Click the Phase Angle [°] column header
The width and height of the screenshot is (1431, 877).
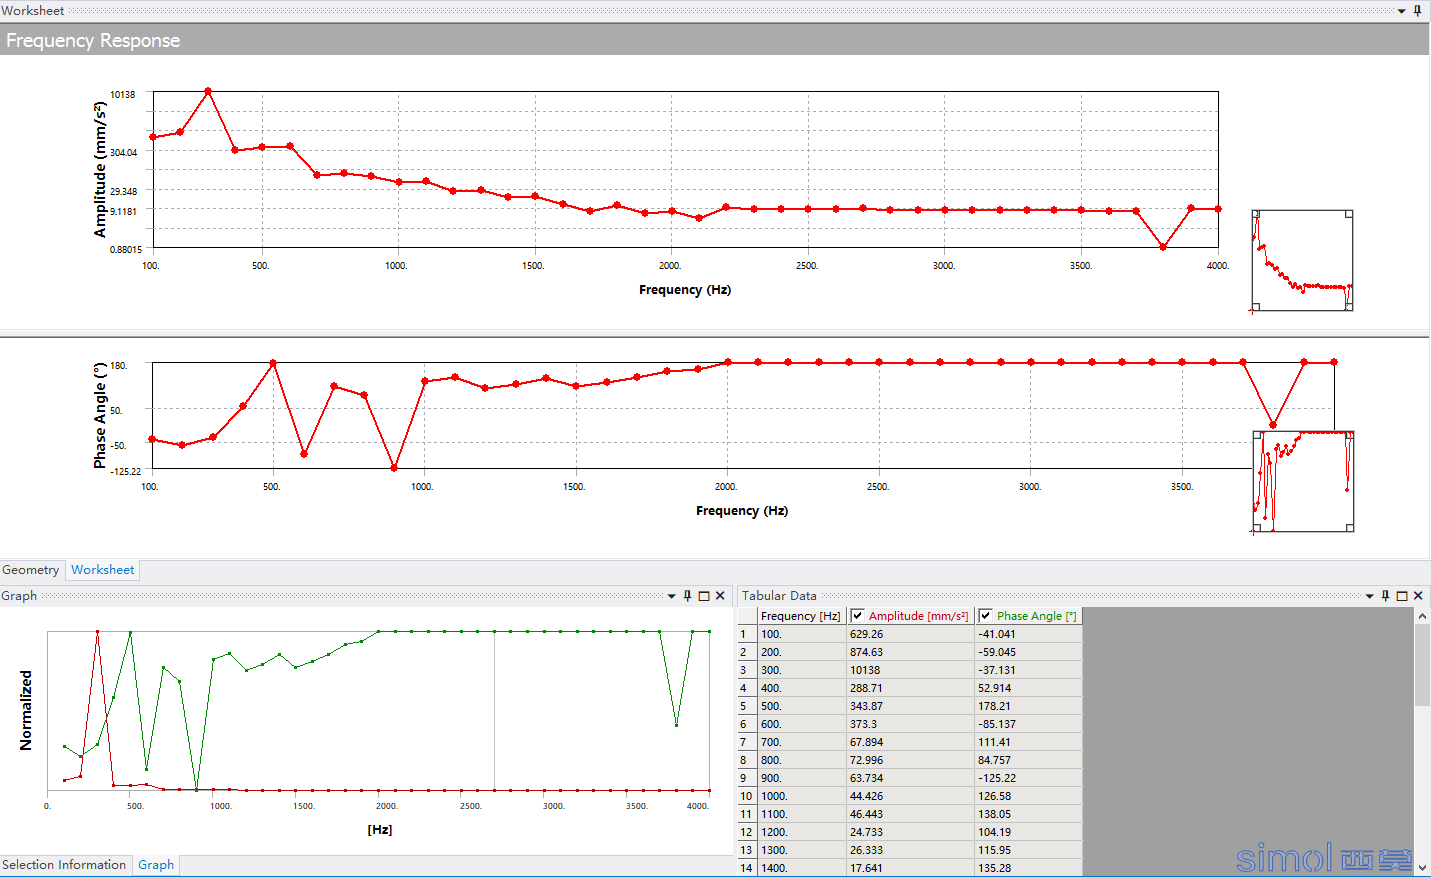click(x=1028, y=616)
